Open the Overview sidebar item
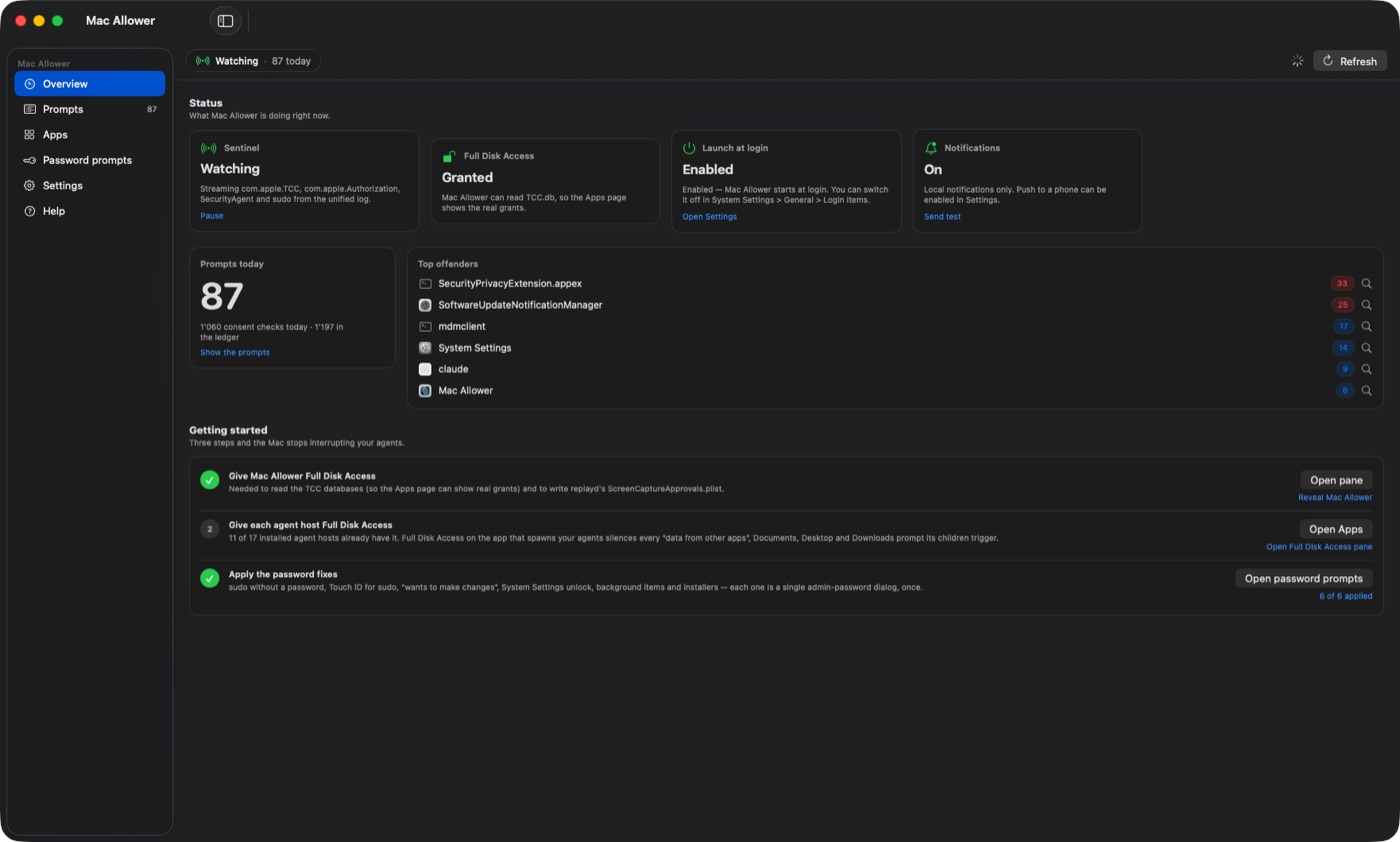The image size is (1400, 842). pos(90,84)
